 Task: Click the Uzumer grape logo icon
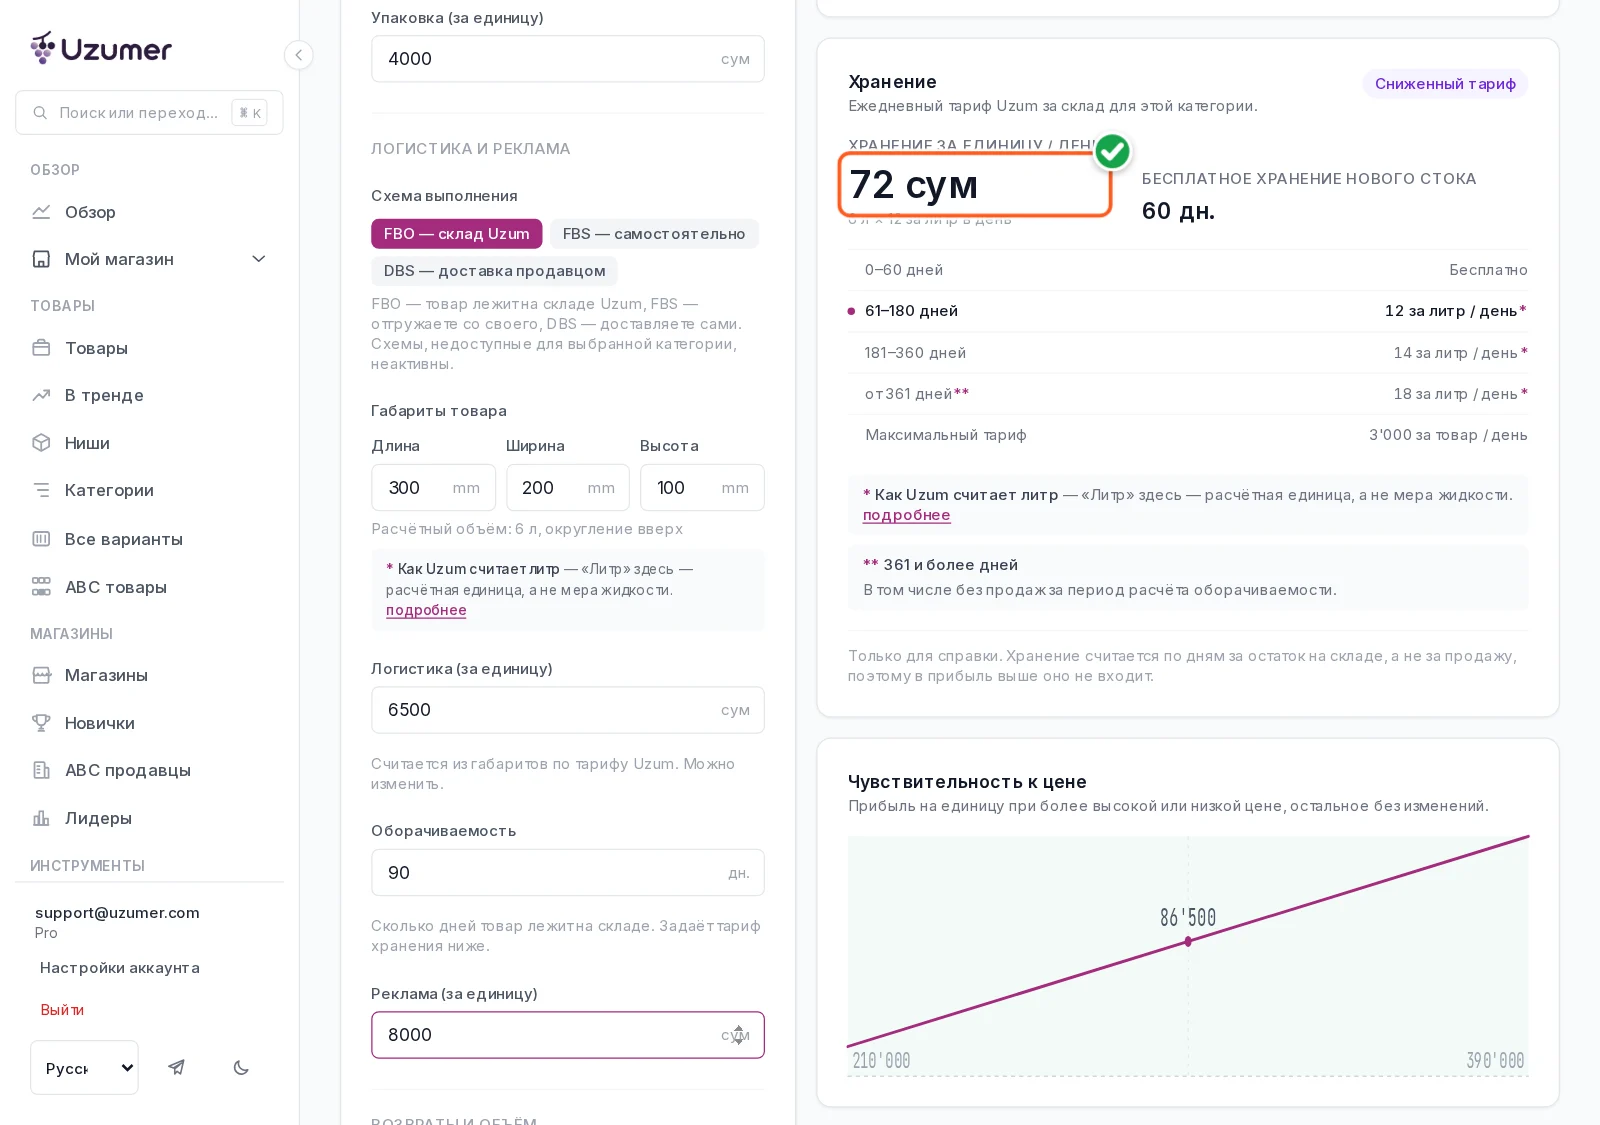[43, 47]
